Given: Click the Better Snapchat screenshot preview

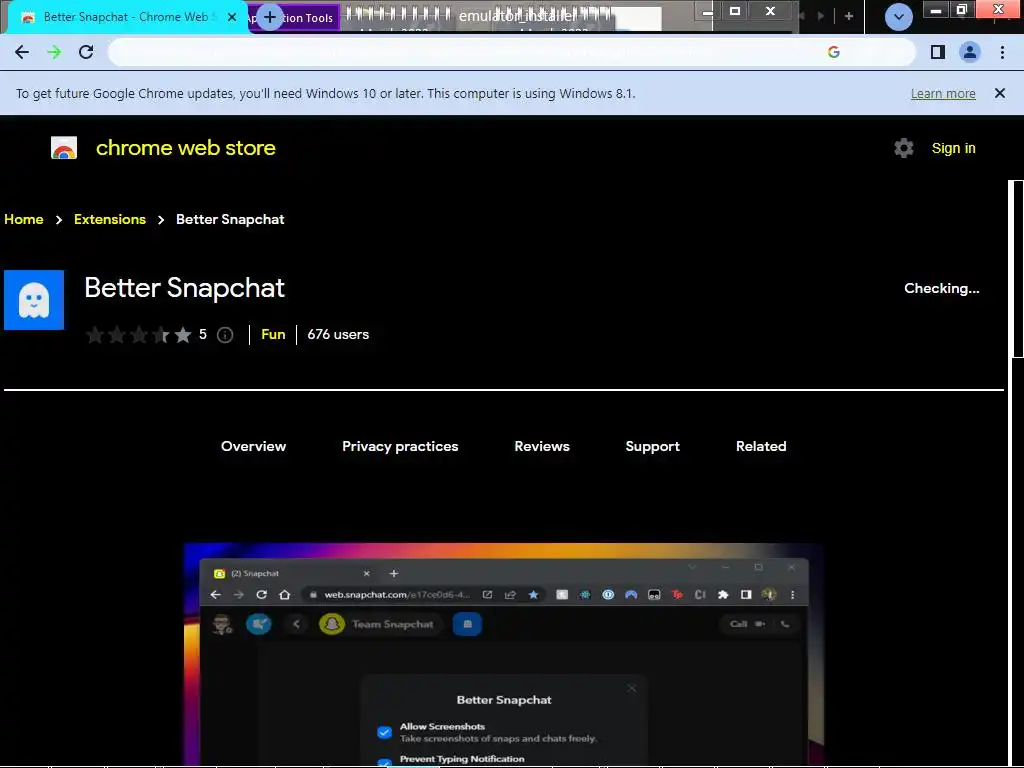Looking at the screenshot, I should coord(504,654).
